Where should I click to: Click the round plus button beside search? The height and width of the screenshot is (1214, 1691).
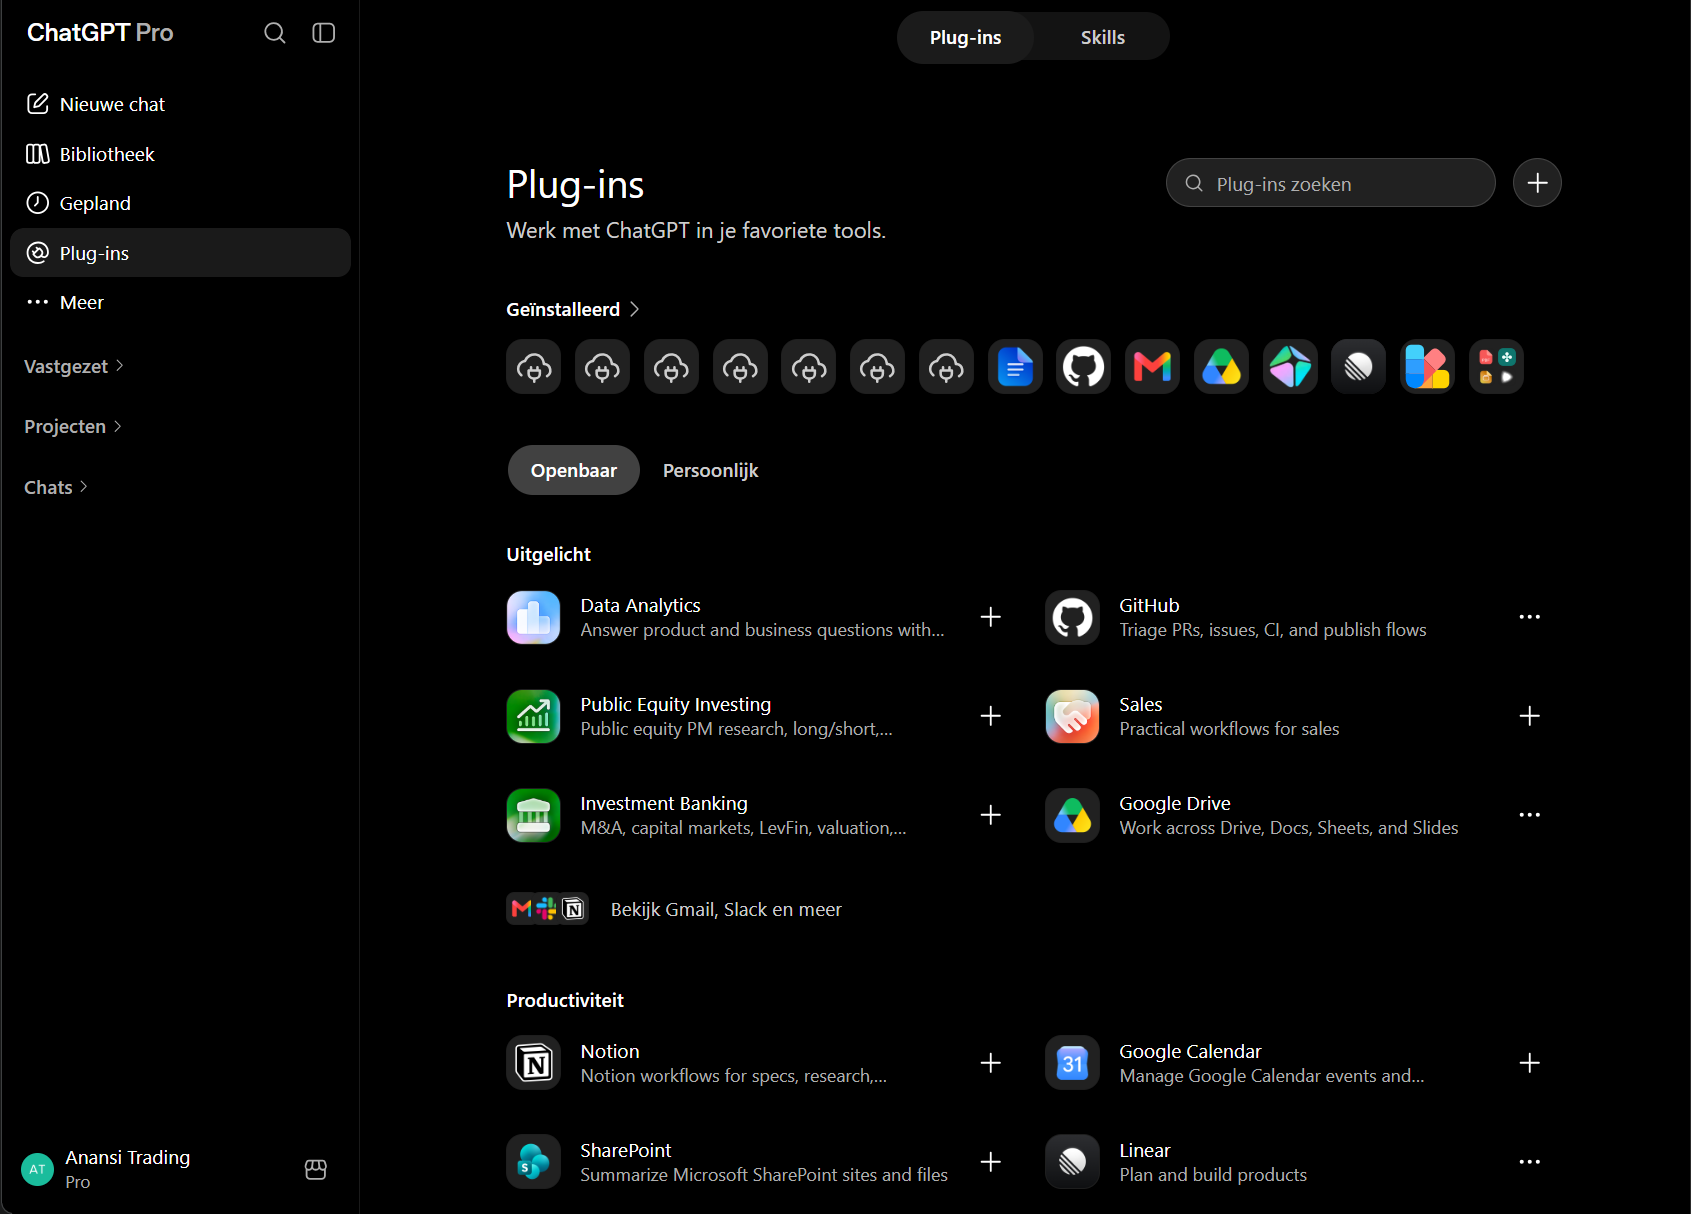pos(1537,183)
